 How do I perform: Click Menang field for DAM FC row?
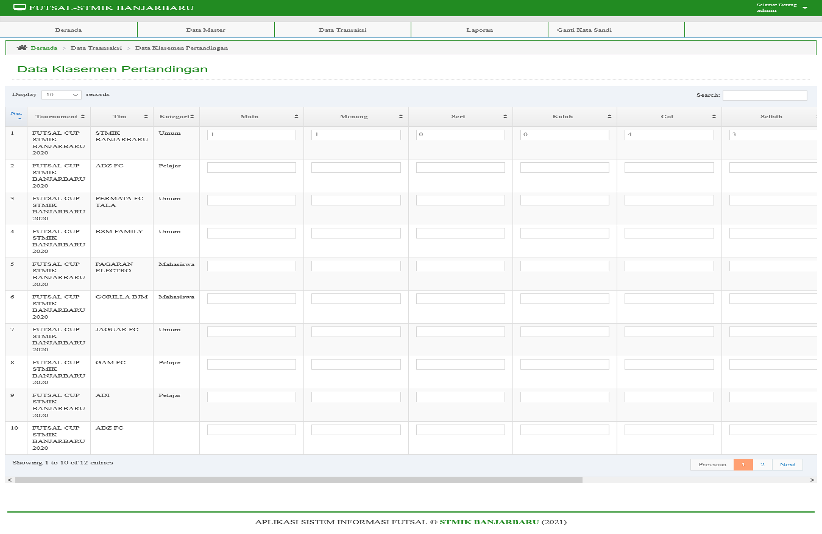coord(355,364)
